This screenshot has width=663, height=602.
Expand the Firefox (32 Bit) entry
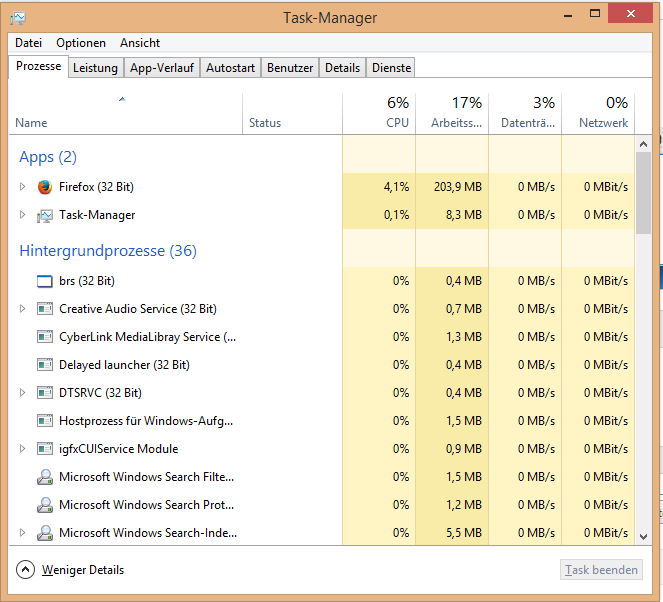pos(22,186)
